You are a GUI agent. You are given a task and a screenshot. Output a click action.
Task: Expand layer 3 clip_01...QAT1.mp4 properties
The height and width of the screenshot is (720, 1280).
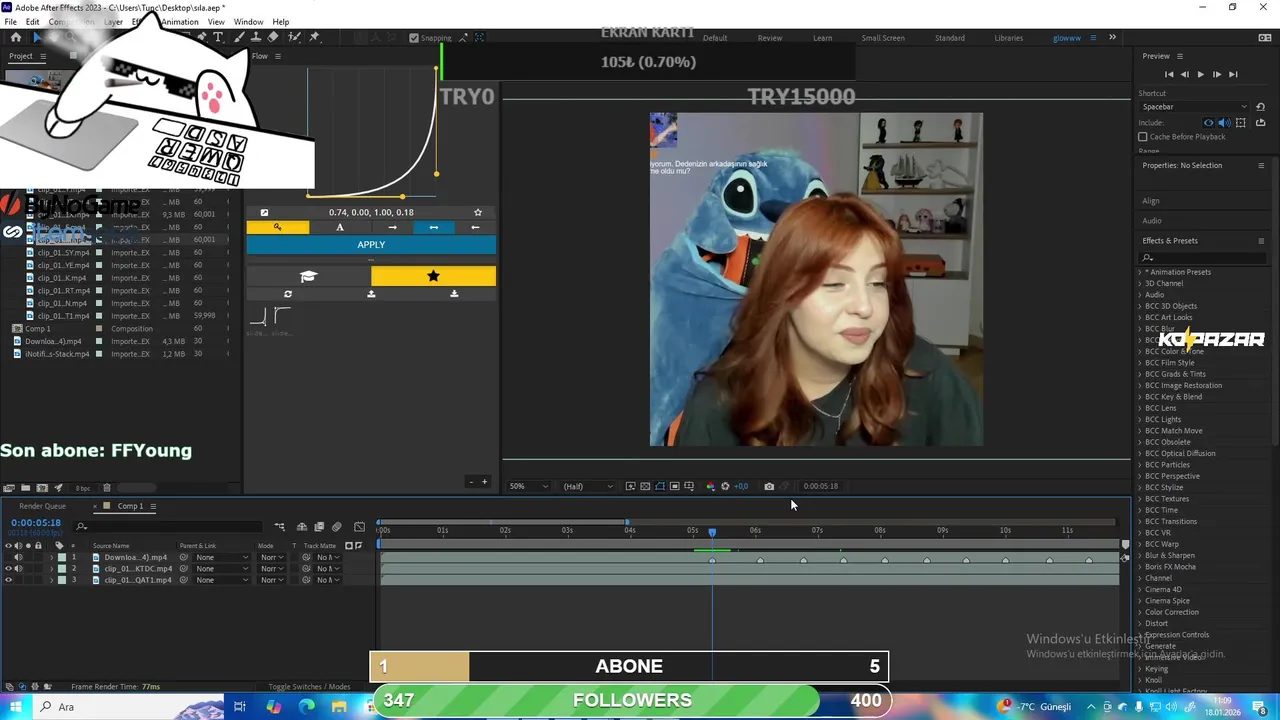click(x=51, y=580)
